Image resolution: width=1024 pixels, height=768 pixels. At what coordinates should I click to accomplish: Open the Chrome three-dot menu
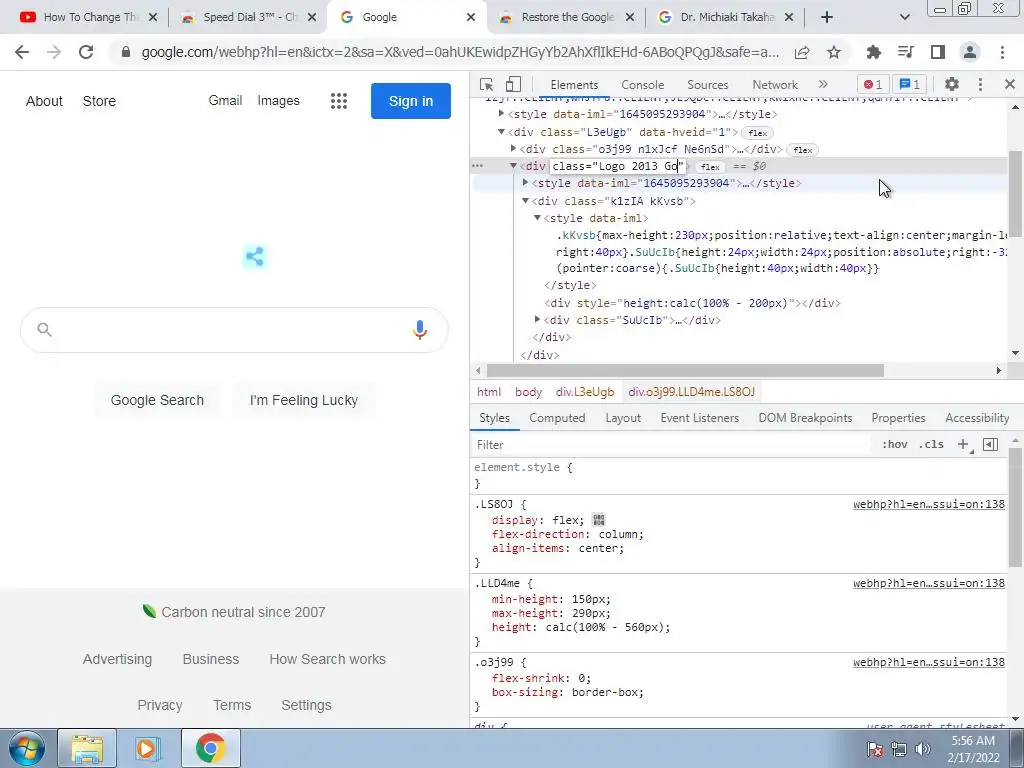[x=1002, y=52]
